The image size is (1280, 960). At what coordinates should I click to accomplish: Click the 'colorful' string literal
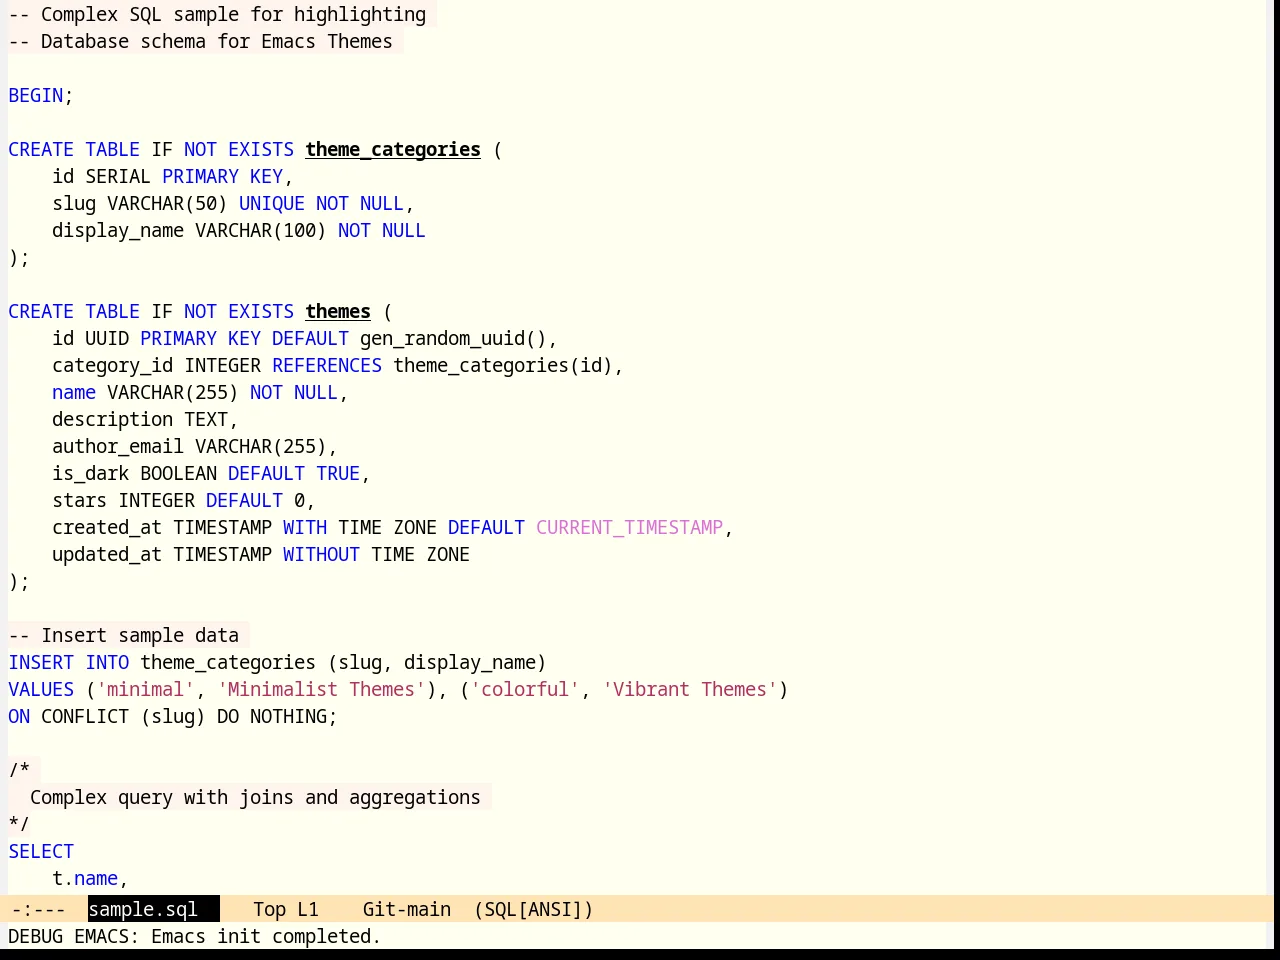(525, 689)
